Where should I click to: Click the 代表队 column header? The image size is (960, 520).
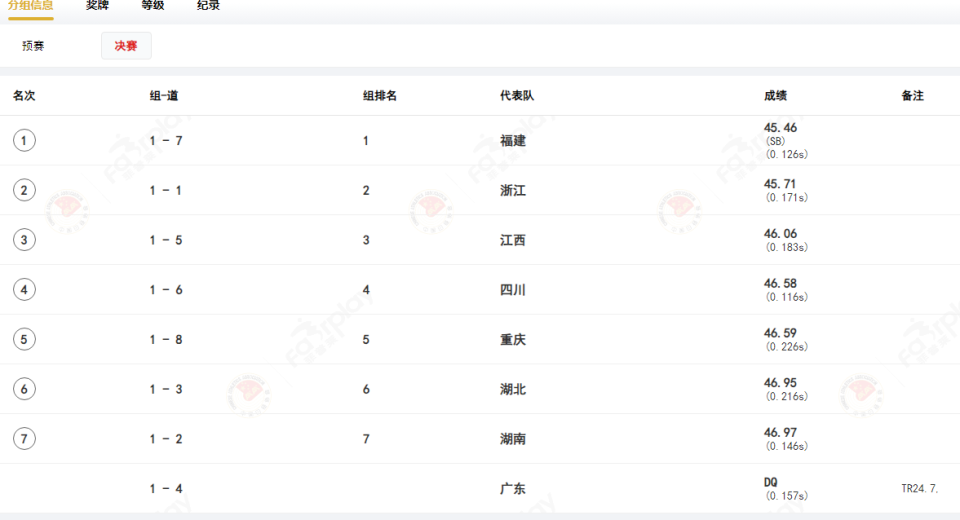516,96
